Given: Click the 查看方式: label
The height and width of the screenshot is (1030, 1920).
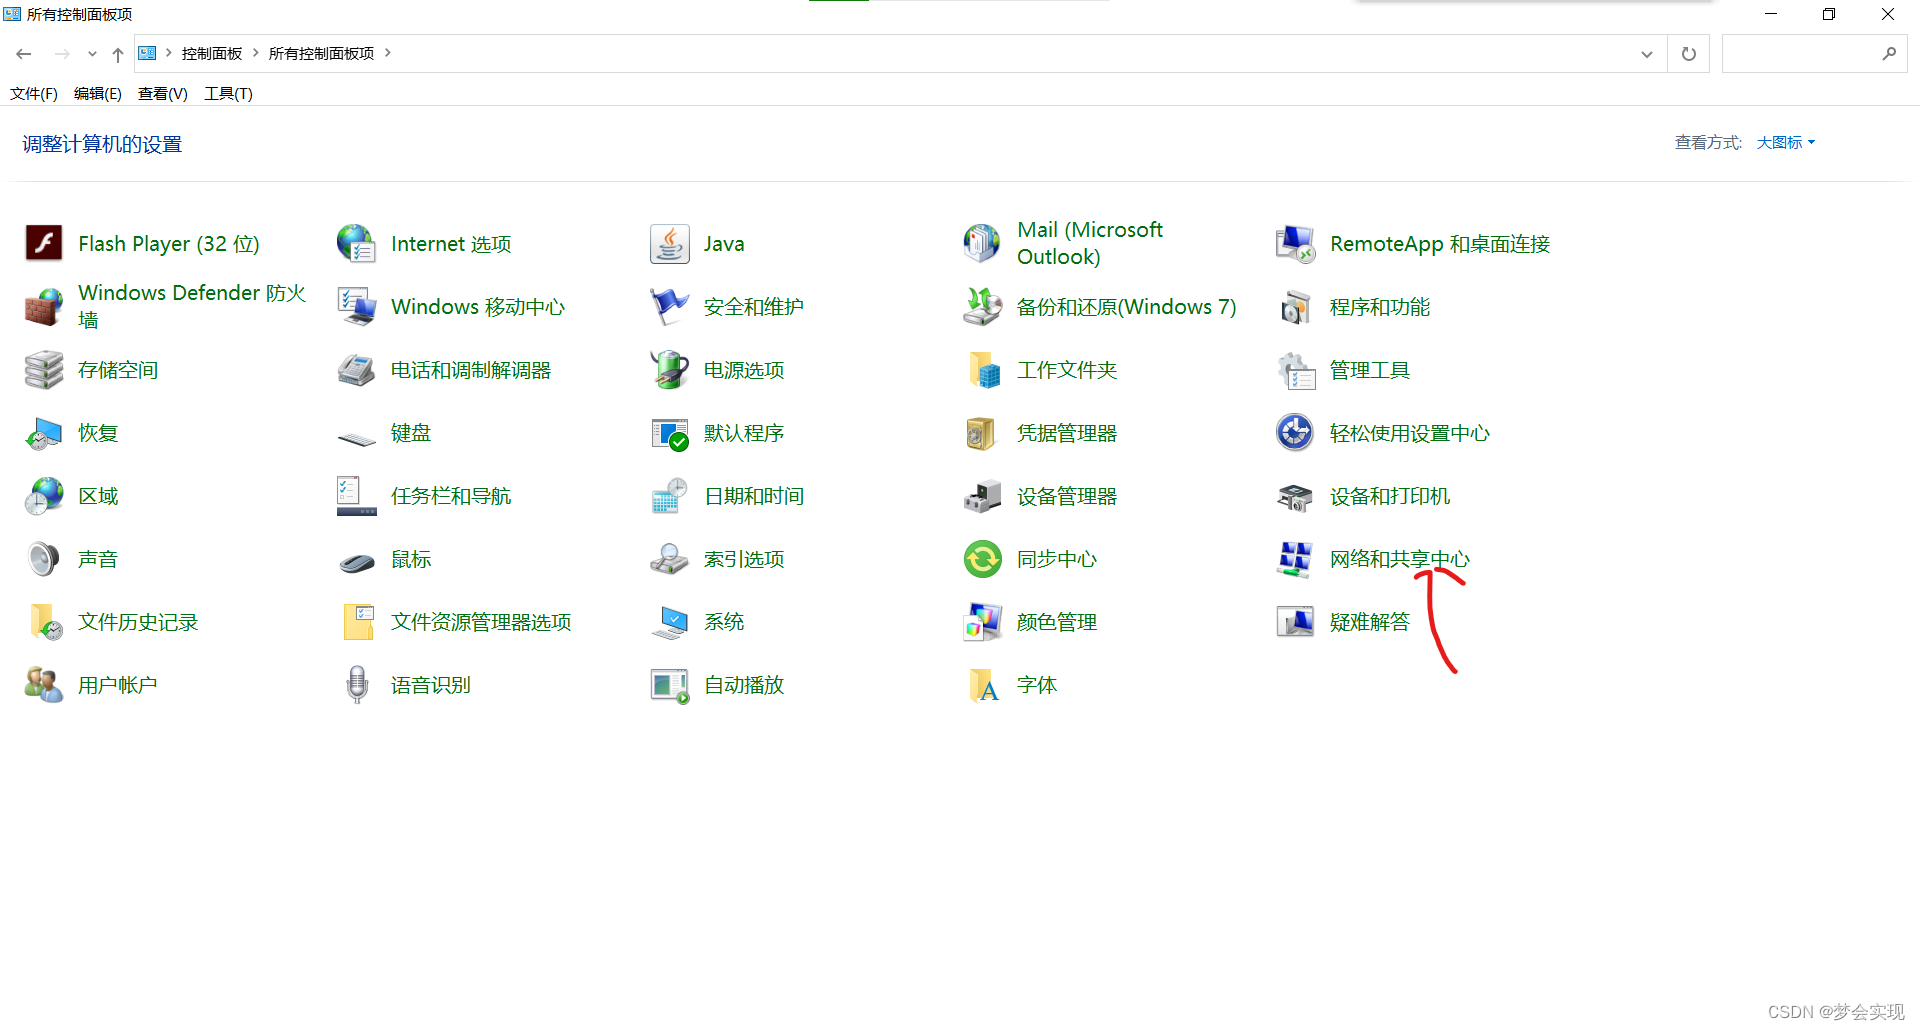Looking at the screenshot, I should (x=1708, y=142).
